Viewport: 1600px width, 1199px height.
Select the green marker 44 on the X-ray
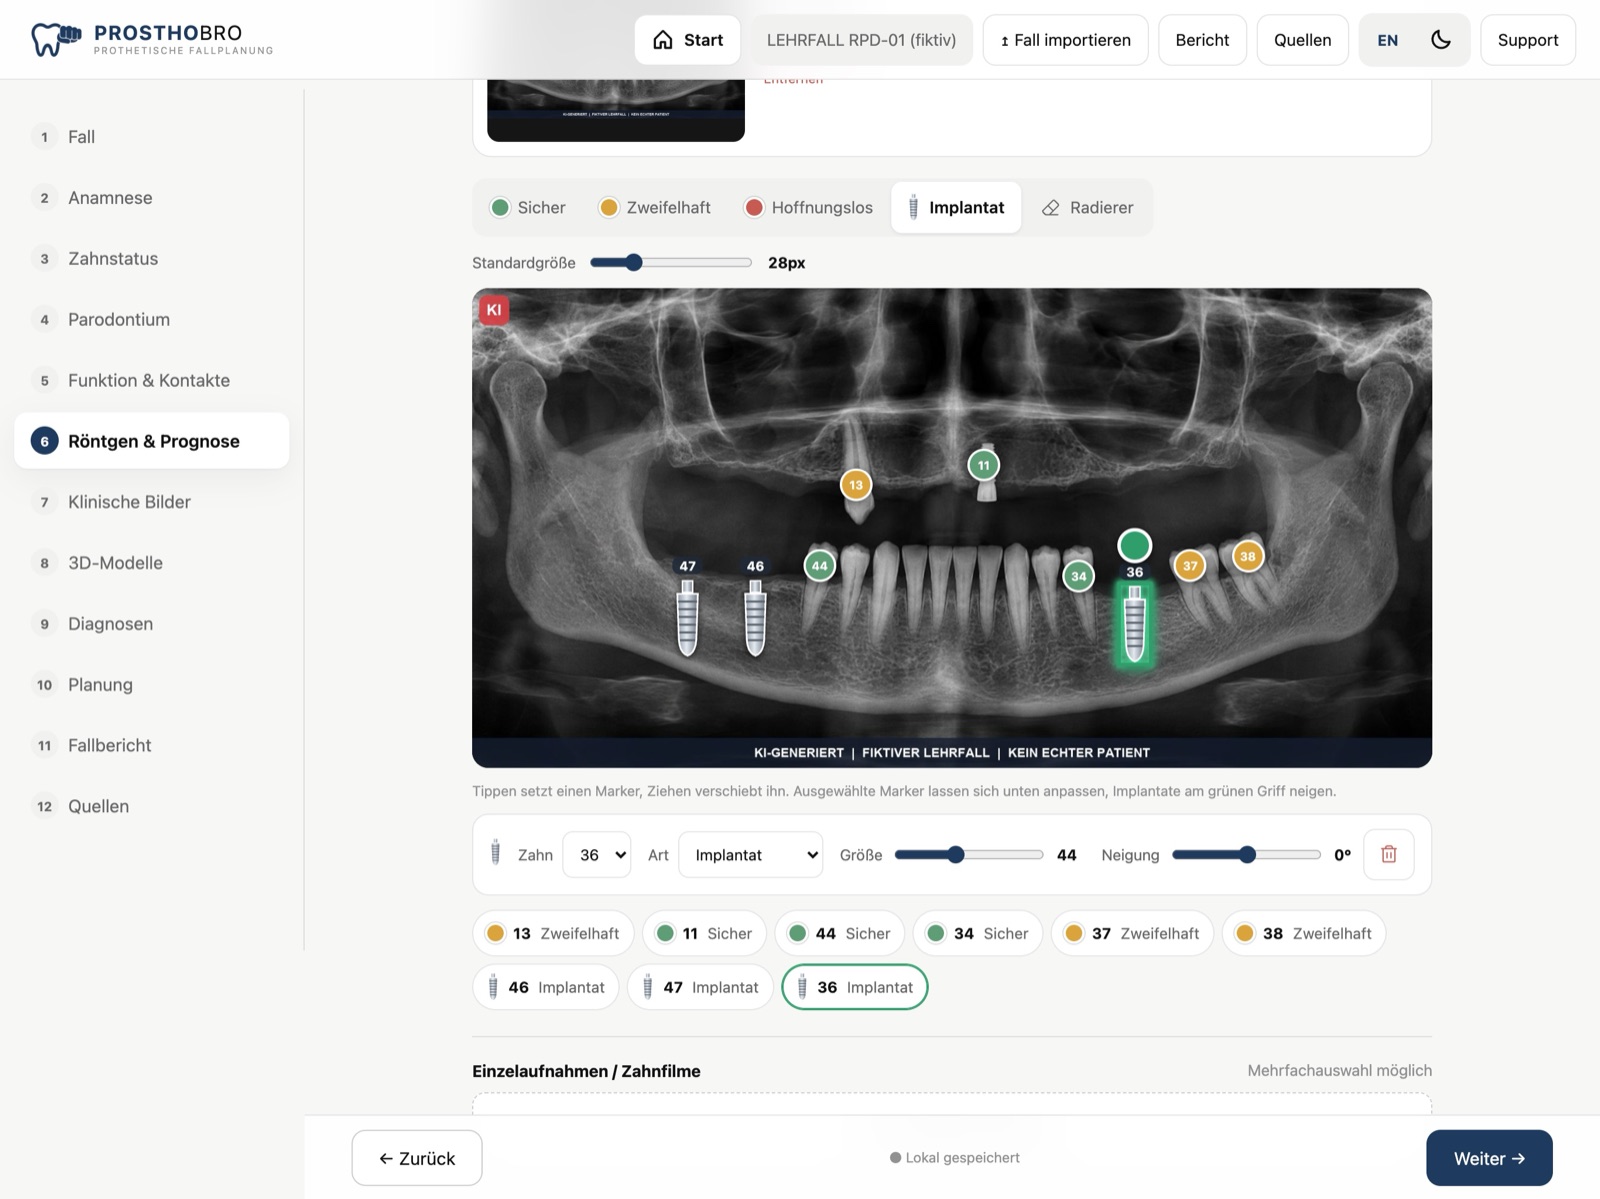[820, 566]
